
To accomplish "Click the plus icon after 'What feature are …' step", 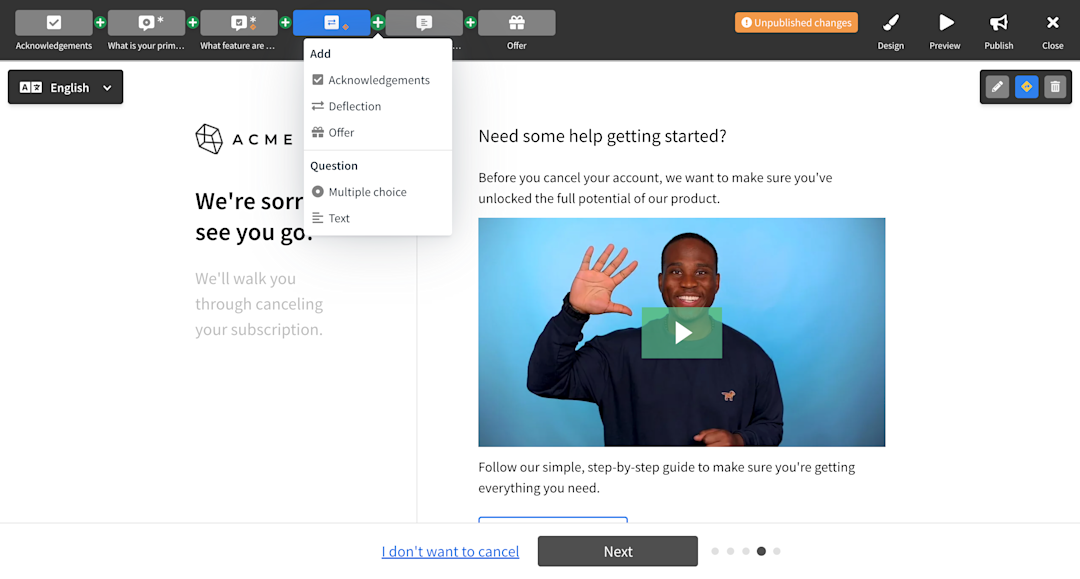I will point(285,23).
